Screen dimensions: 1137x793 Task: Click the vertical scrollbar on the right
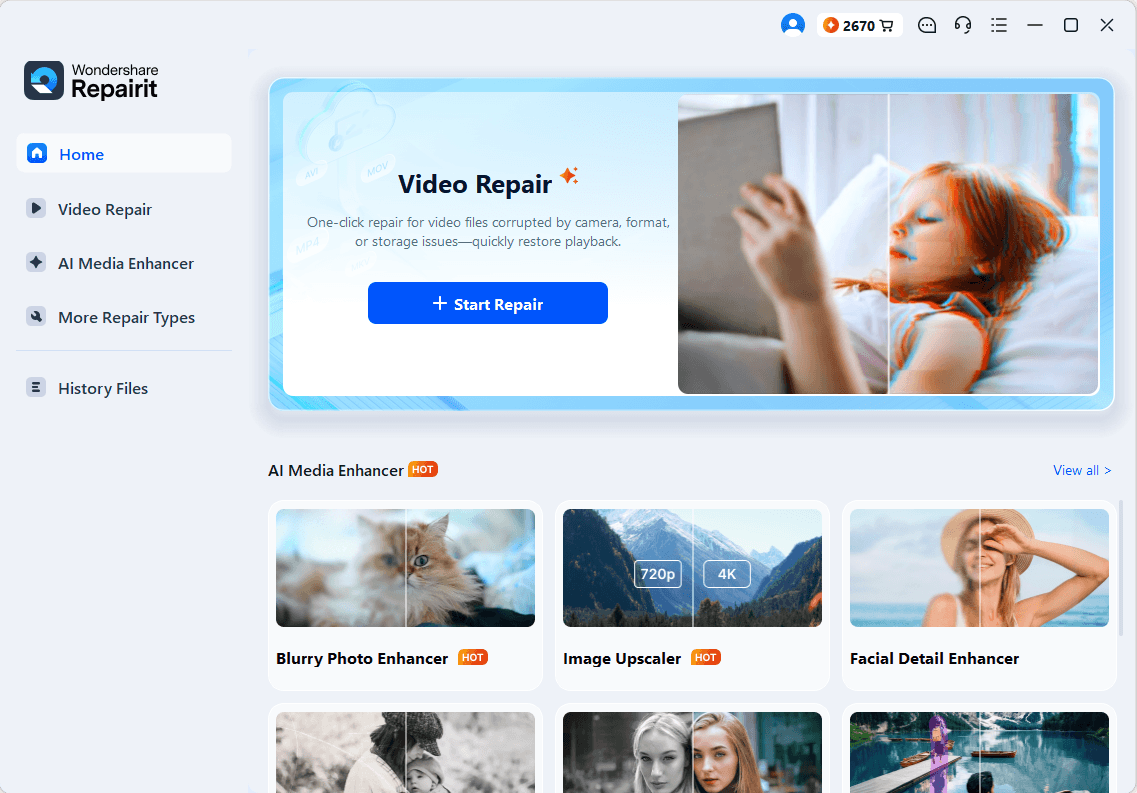[1122, 568]
